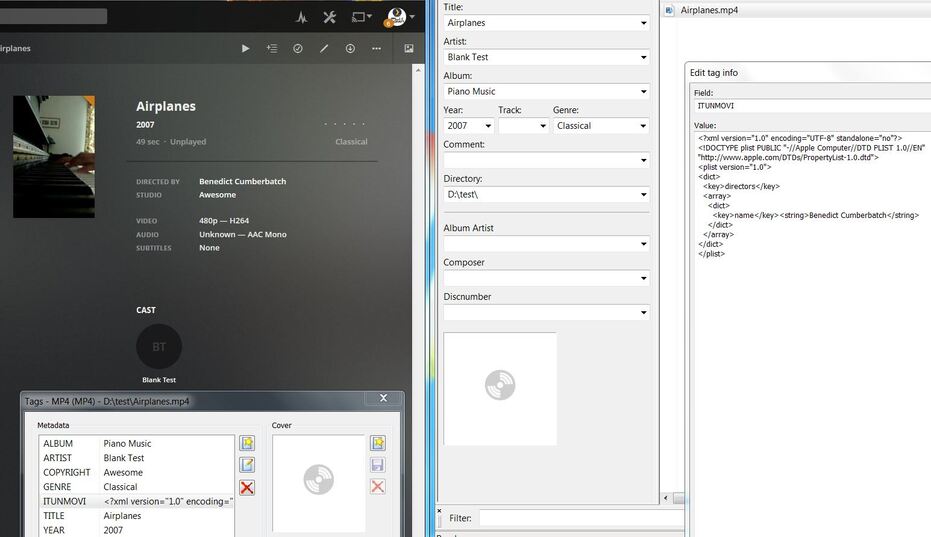Expand the Artist dropdown in tag panel
This screenshot has height=537, width=931.
(644, 58)
